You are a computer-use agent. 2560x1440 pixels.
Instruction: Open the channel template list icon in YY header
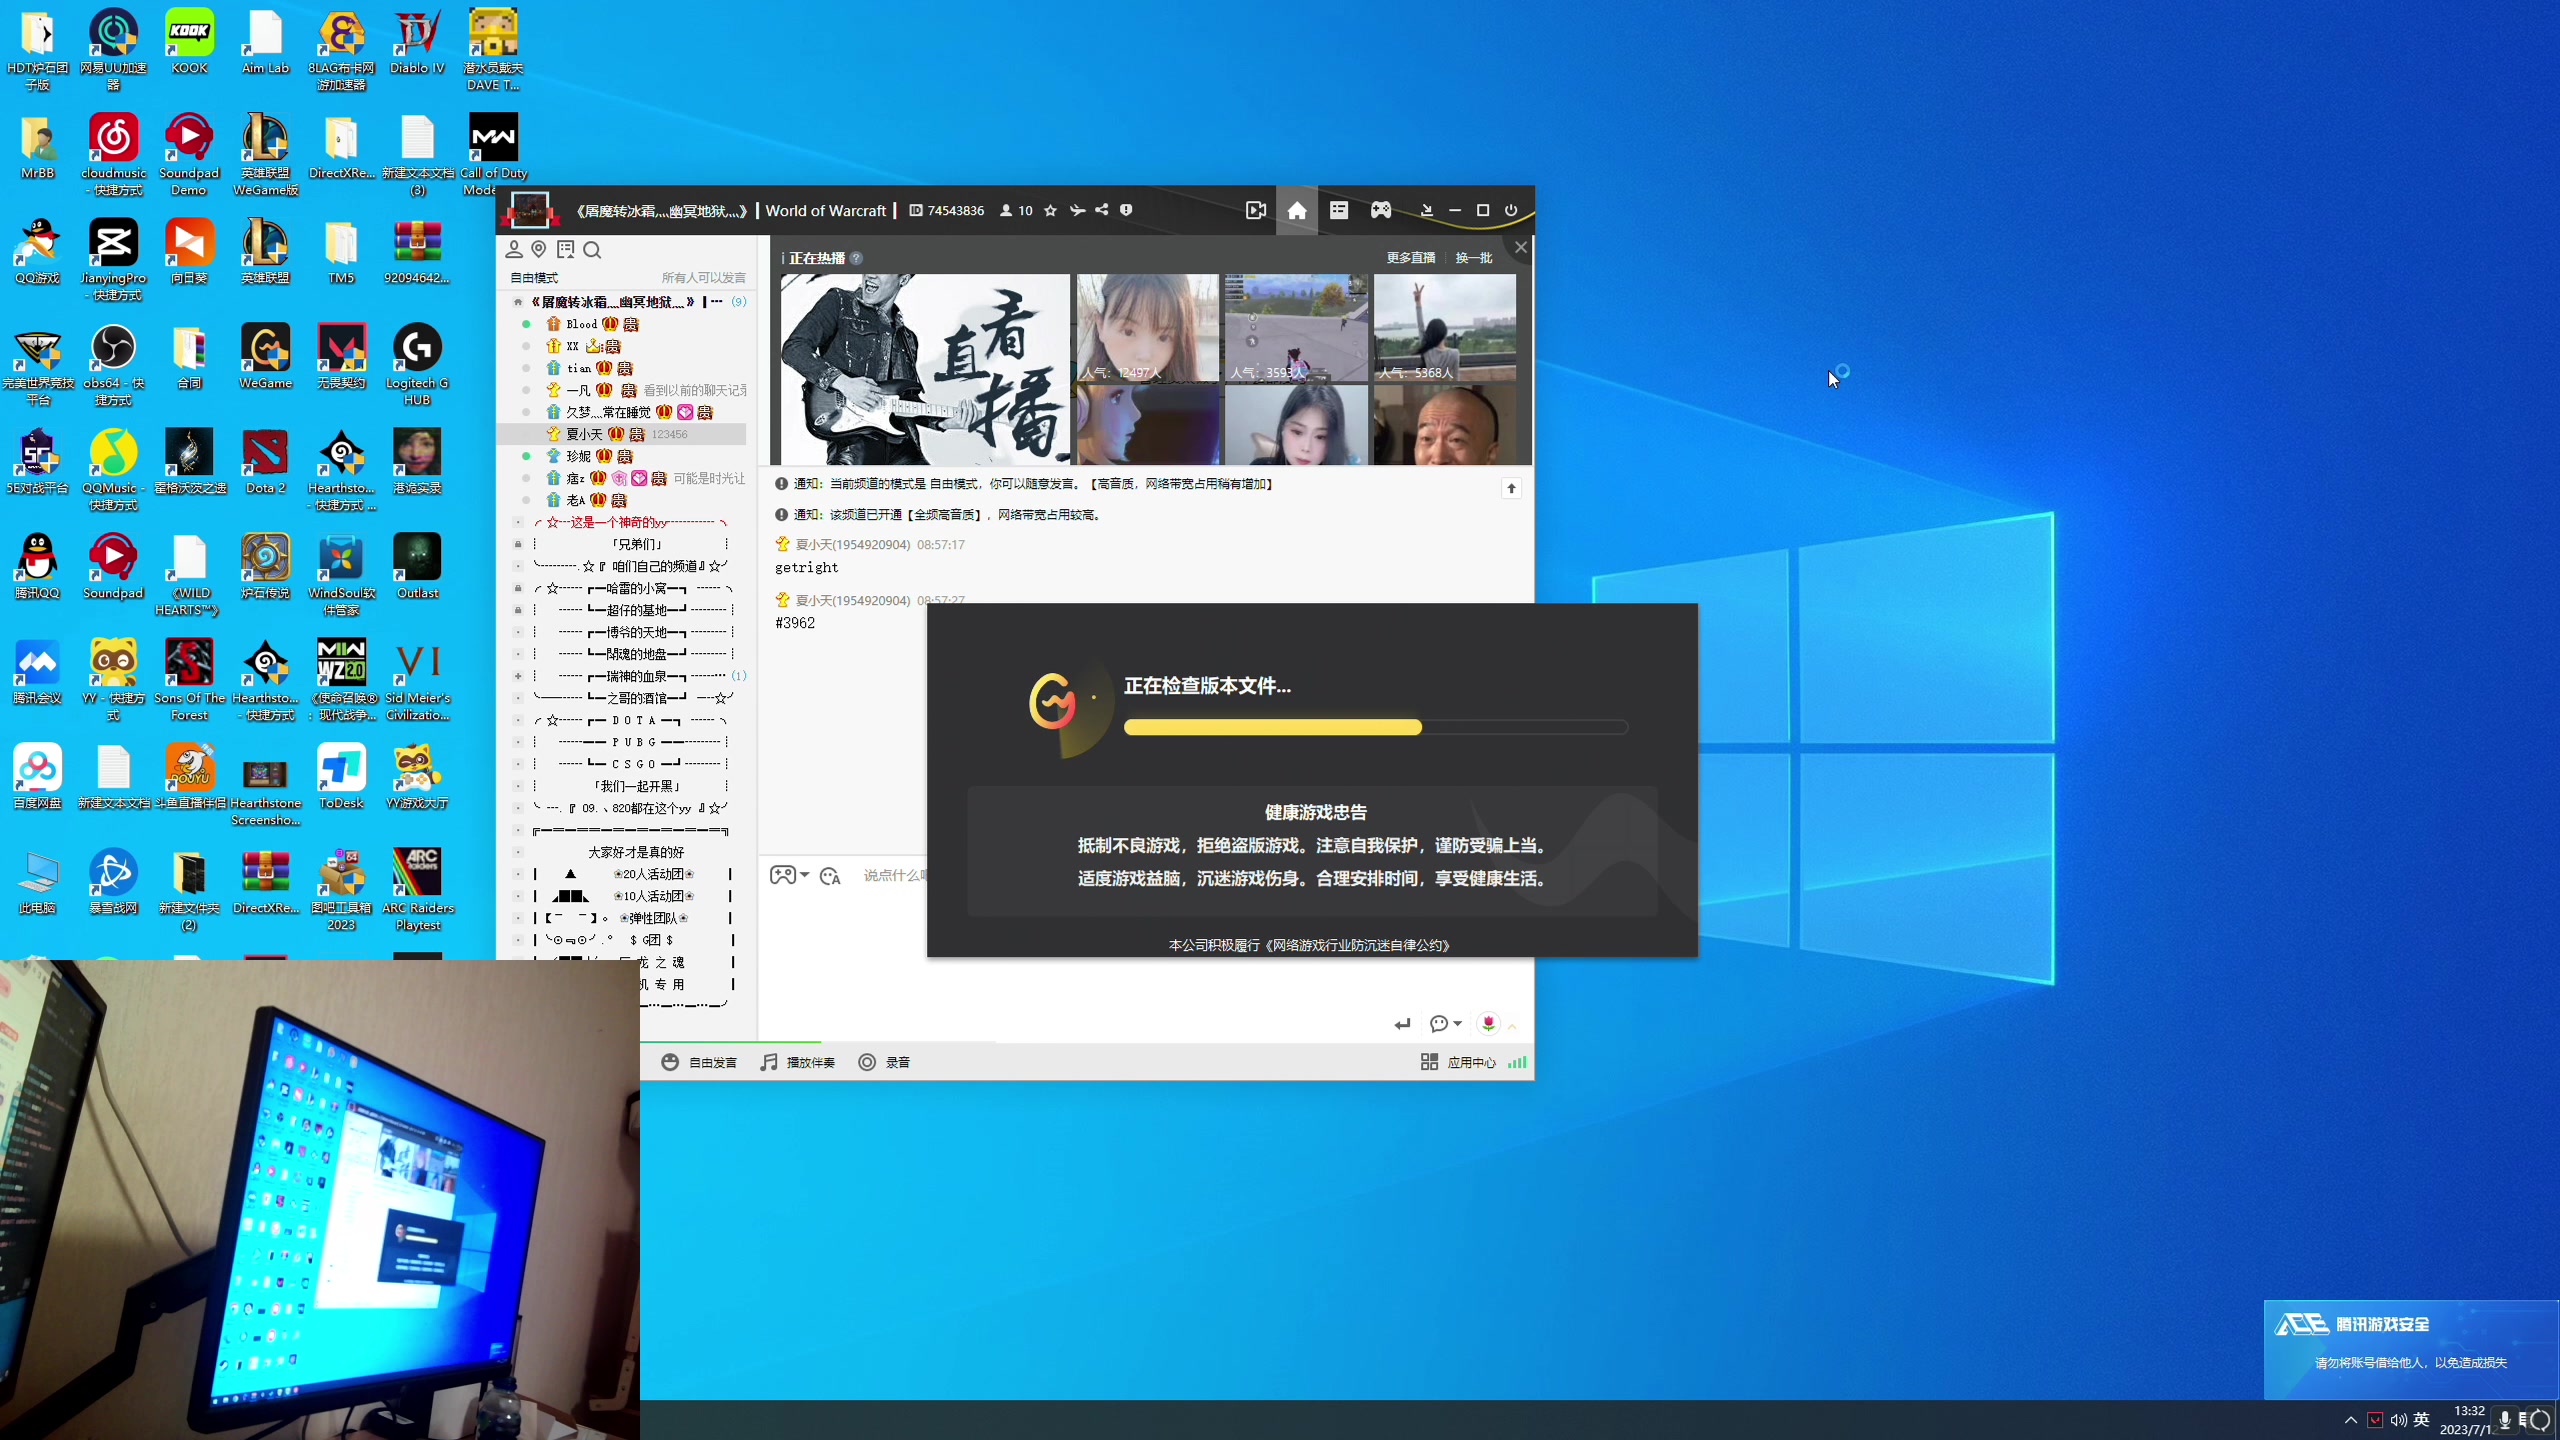pos(1339,210)
